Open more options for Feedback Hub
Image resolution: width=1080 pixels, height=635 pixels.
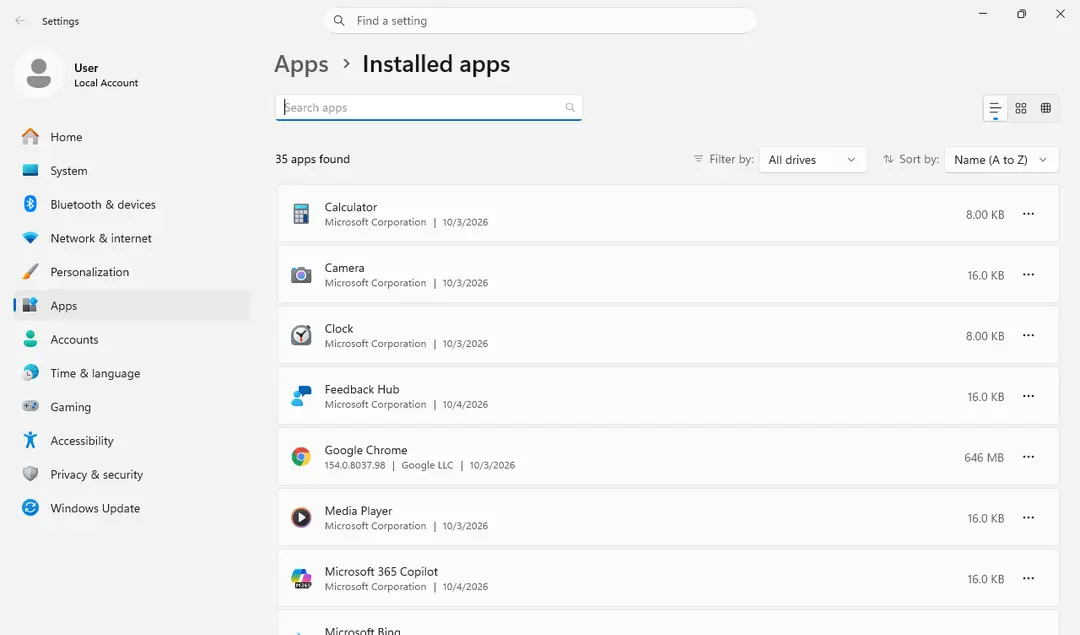[x=1028, y=396]
